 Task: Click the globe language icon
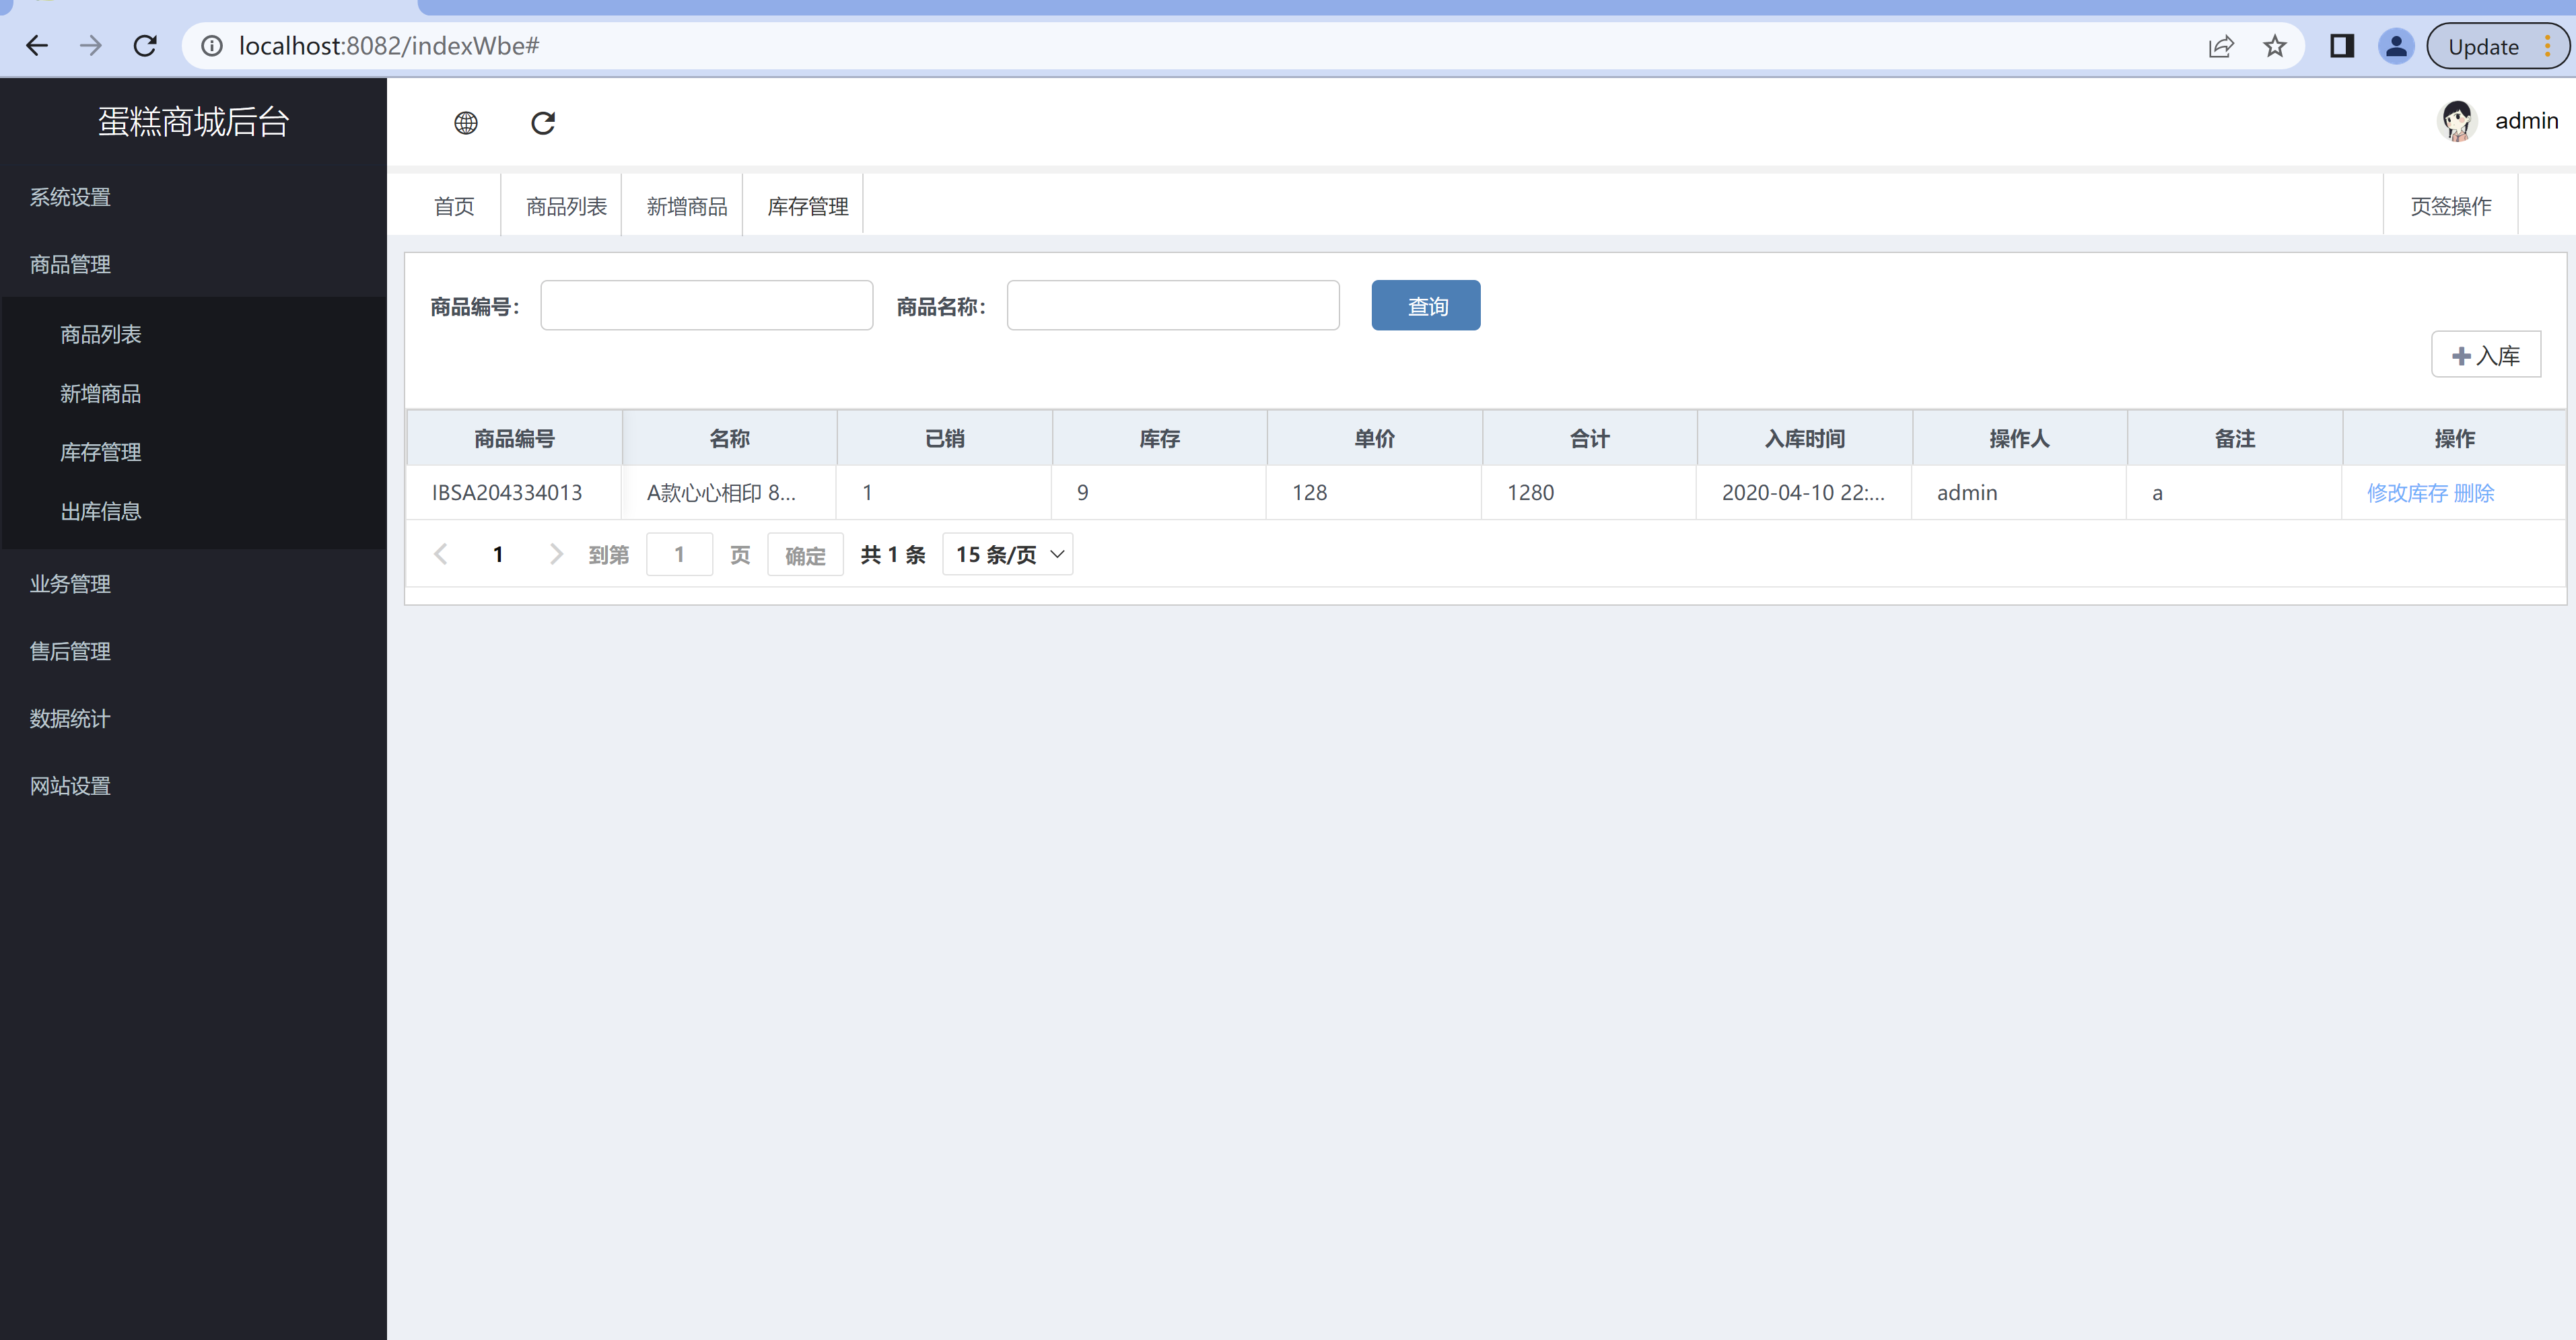(x=466, y=123)
